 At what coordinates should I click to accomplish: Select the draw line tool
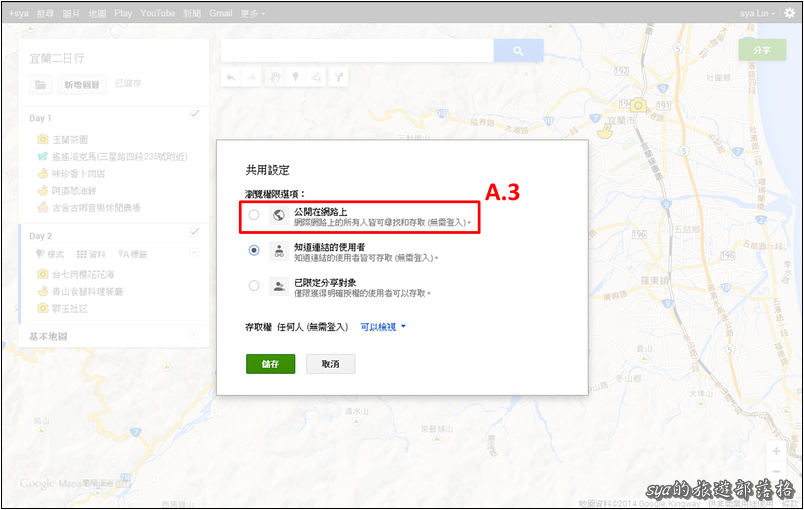[316, 77]
